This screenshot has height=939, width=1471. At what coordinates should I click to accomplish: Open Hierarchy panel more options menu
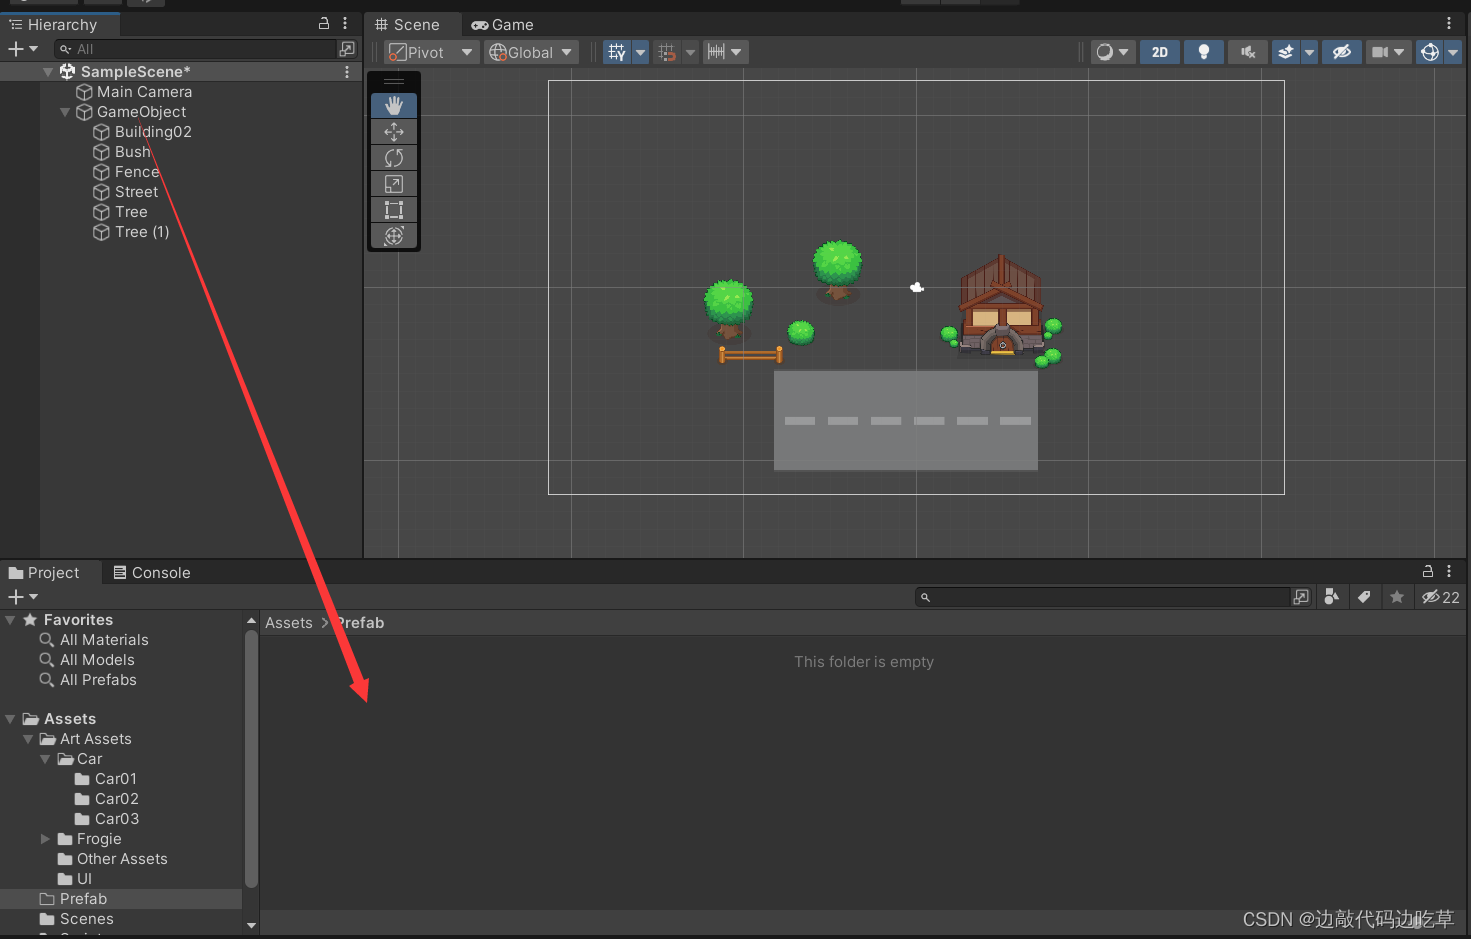[x=345, y=23]
